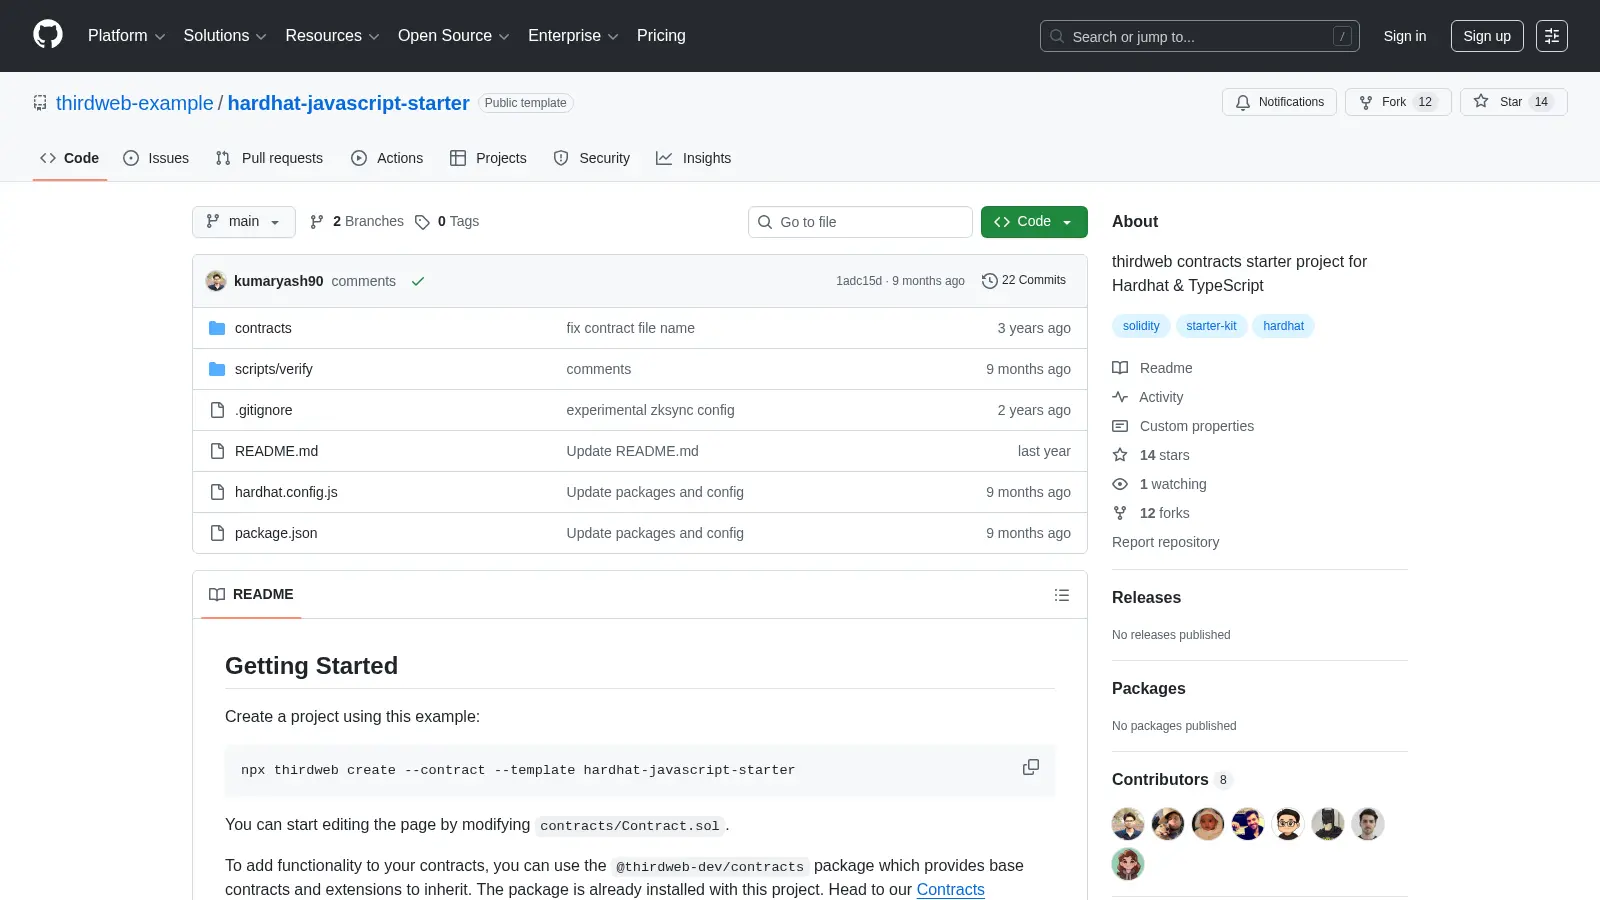Click the repository template icon before thirdweb-example
The image size is (1600, 900).
tap(40, 103)
